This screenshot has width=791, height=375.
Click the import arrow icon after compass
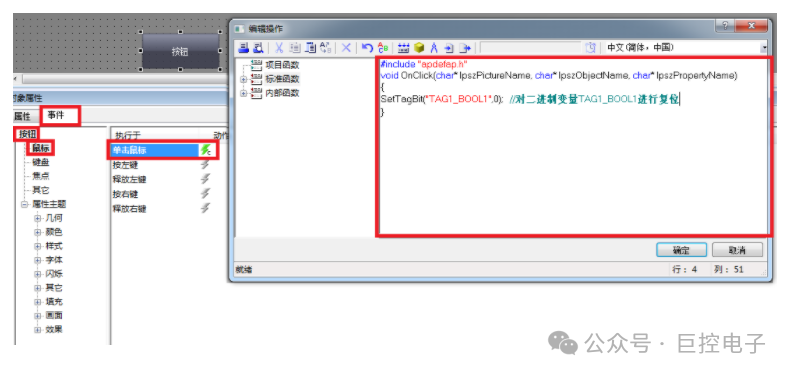448,48
